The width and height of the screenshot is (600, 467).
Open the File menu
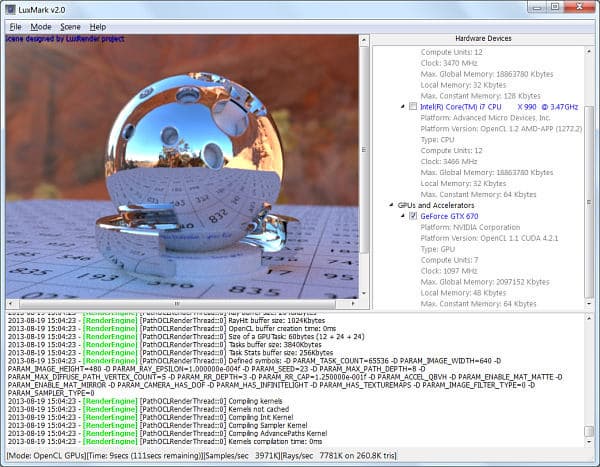[15, 27]
